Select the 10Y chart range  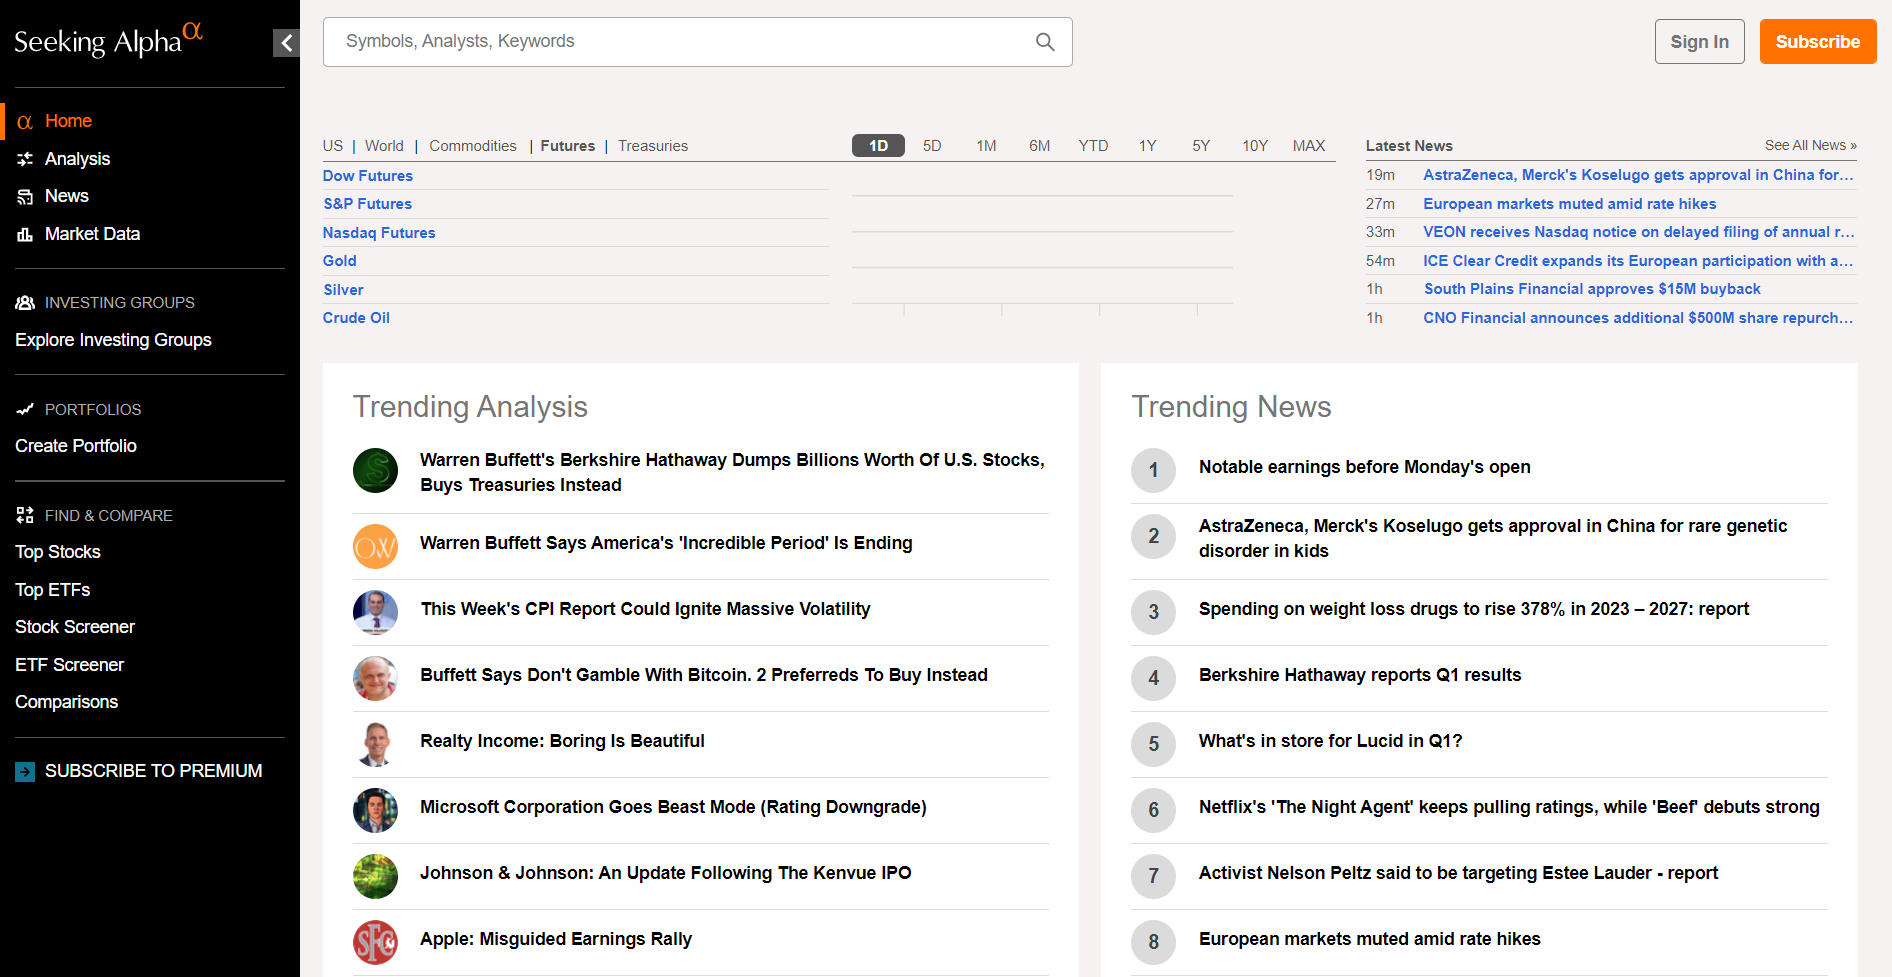(x=1255, y=146)
